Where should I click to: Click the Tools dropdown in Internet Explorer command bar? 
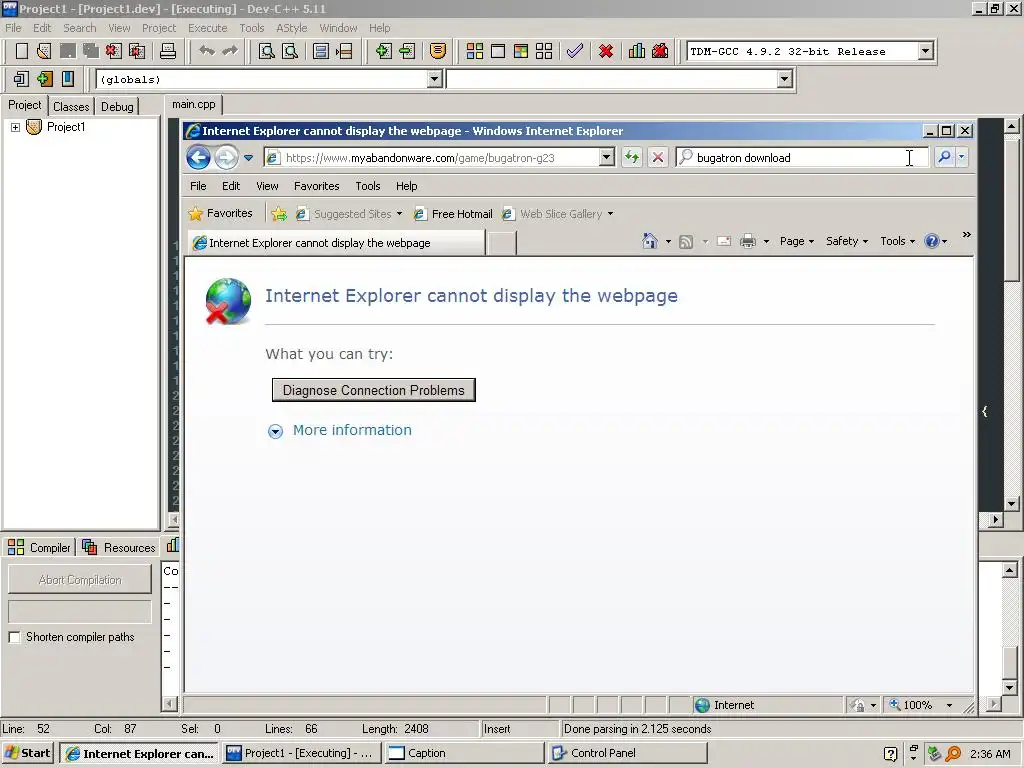[x=897, y=241]
